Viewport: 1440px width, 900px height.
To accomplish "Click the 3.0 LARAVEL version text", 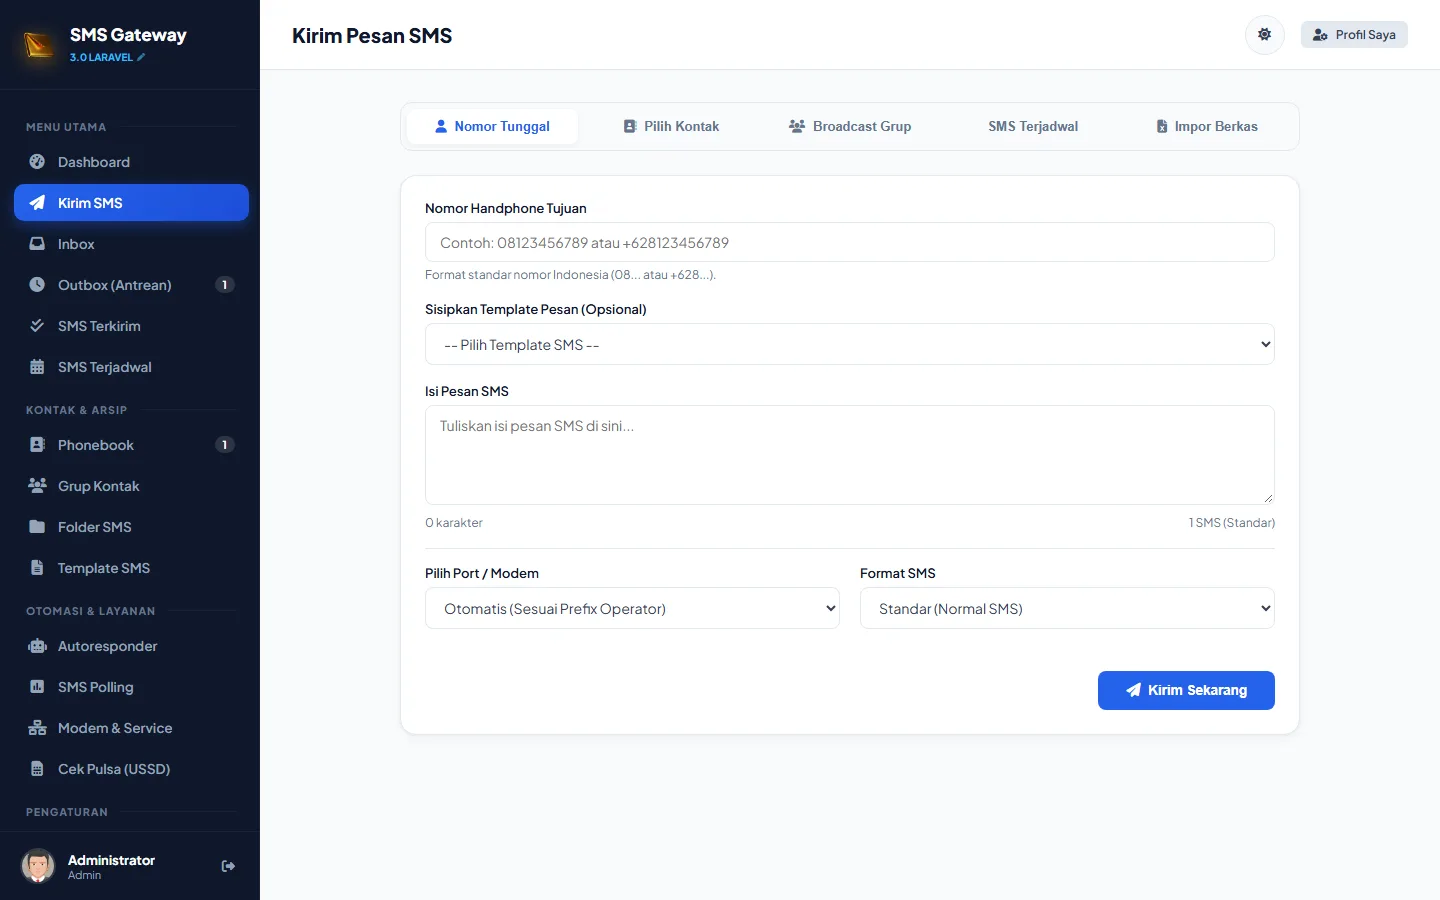I will click(101, 57).
